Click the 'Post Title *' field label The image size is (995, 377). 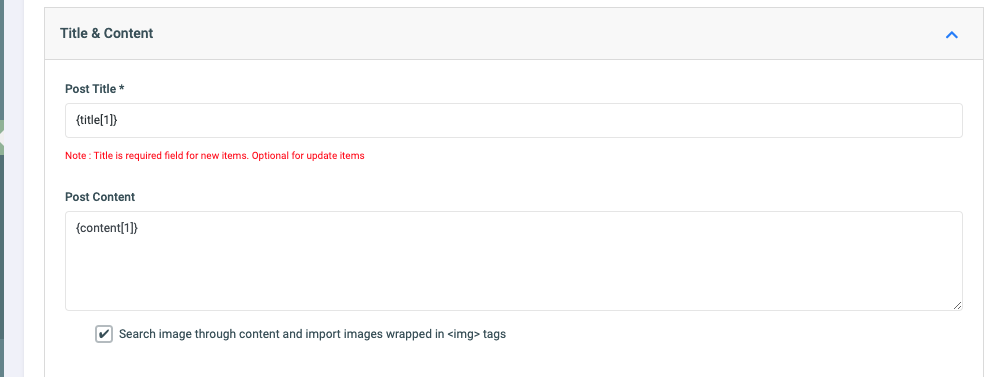point(95,89)
